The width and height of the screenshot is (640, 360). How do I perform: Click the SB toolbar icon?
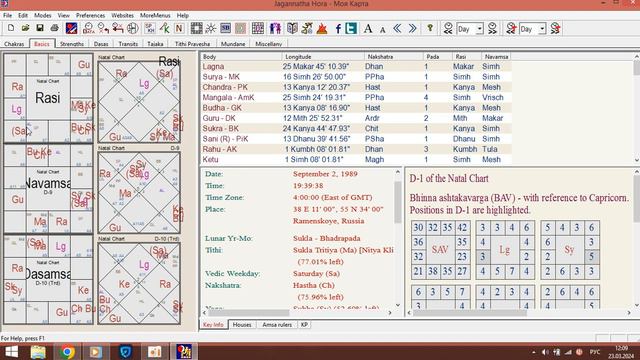click(225, 28)
